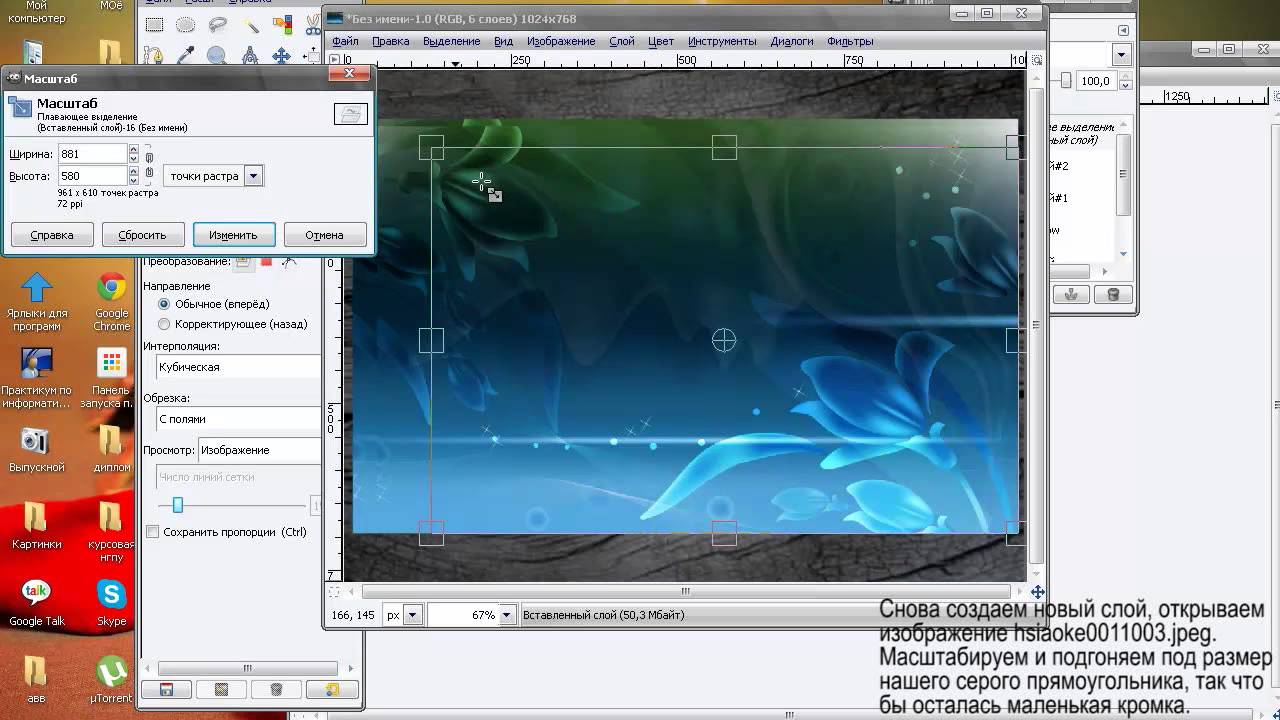This screenshot has width=1280, height=720.
Task: Open uTorrent desktop shortcut
Action: [x=112, y=681]
